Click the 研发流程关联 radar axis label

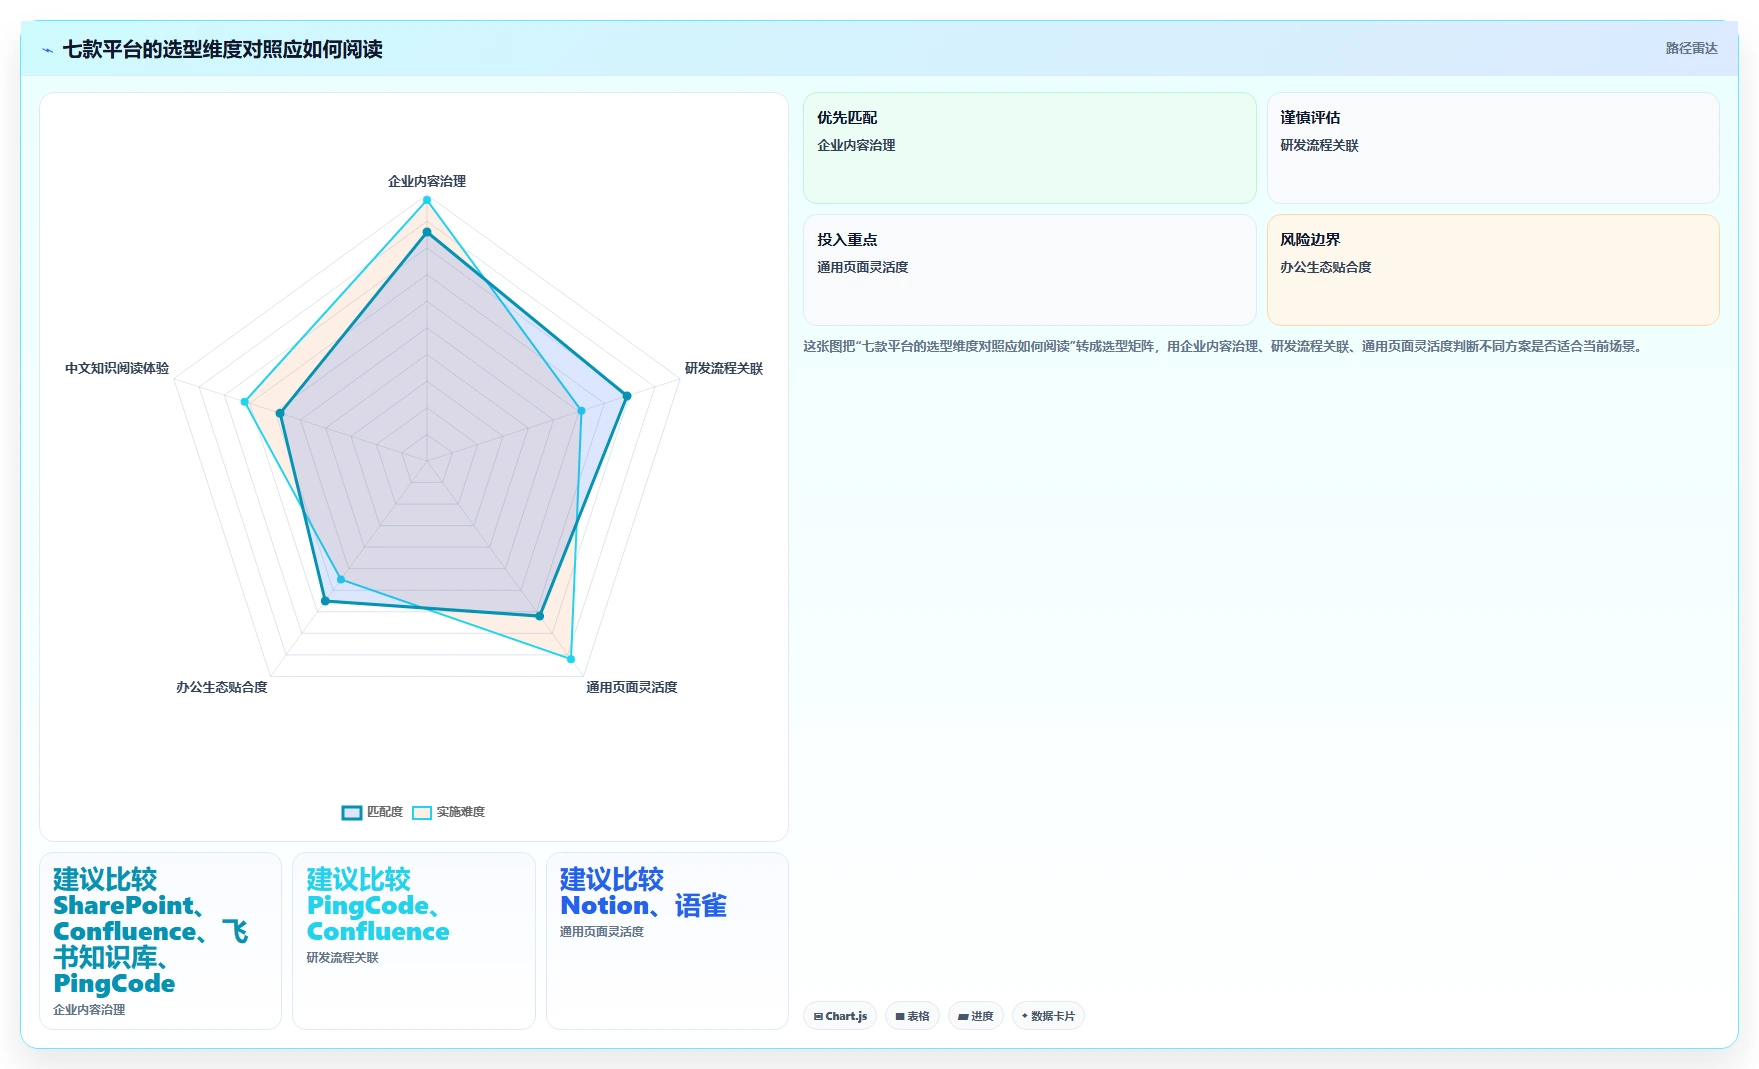click(x=723, y=368)
